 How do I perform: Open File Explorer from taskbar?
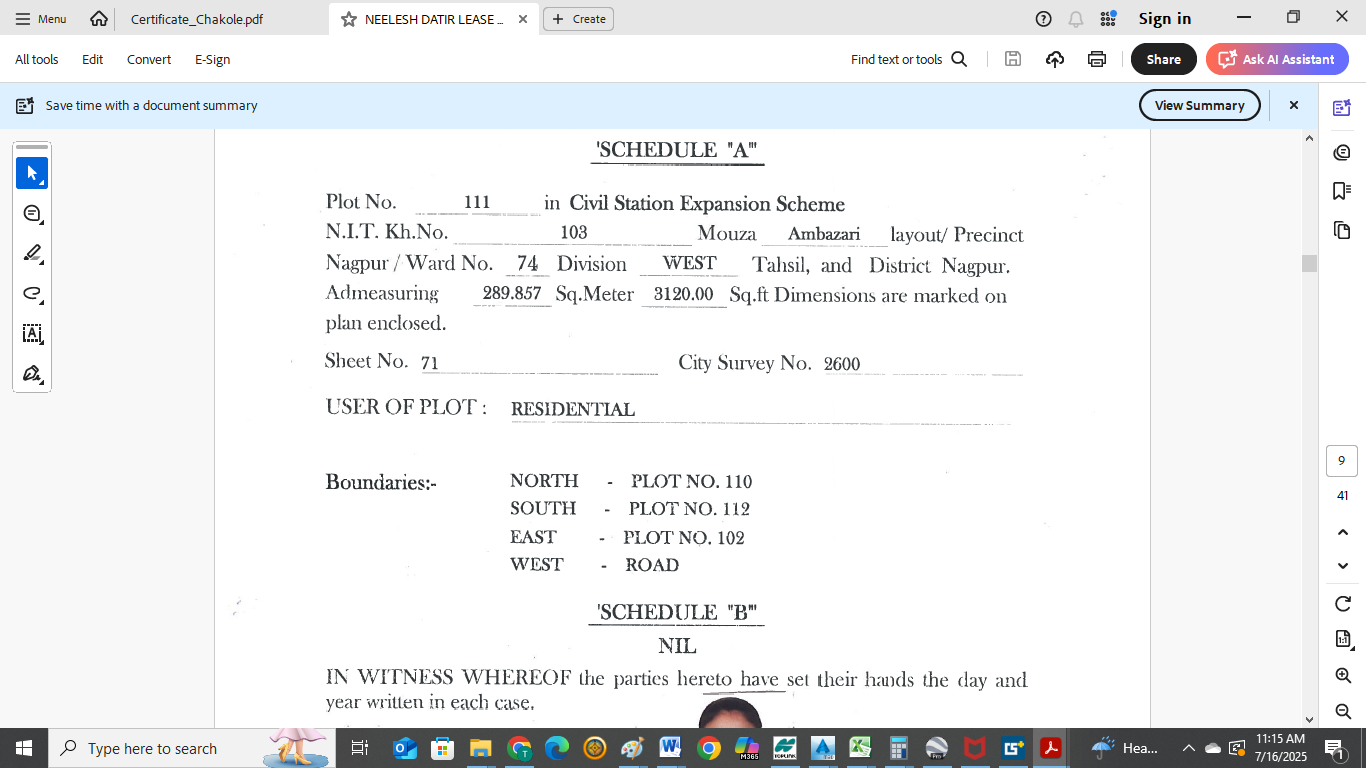[481, 748]
